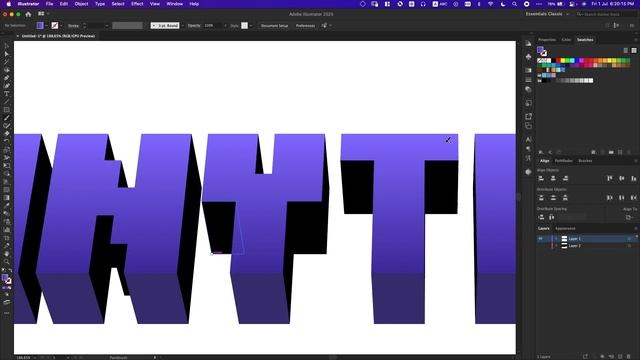
Task: Switch Swatches panel to thumbnail view
Action: coord(634,50)
